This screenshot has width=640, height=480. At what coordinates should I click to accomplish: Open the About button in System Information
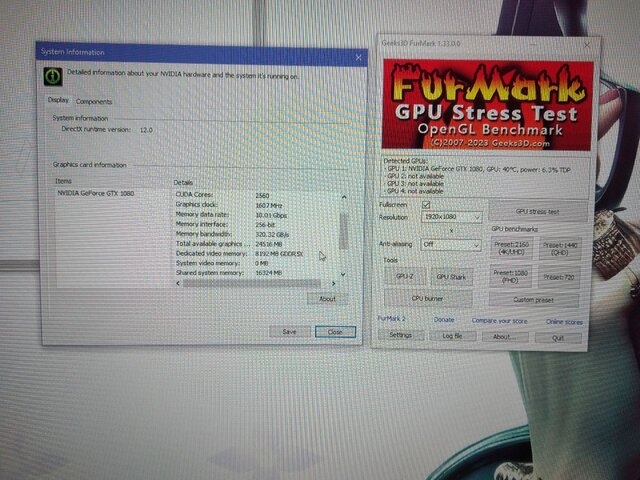[327, 299]
